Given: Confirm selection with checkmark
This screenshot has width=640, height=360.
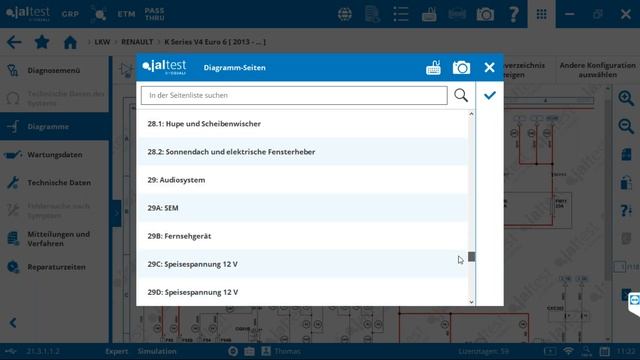Looking at the screenshot, I should (490, 95).
